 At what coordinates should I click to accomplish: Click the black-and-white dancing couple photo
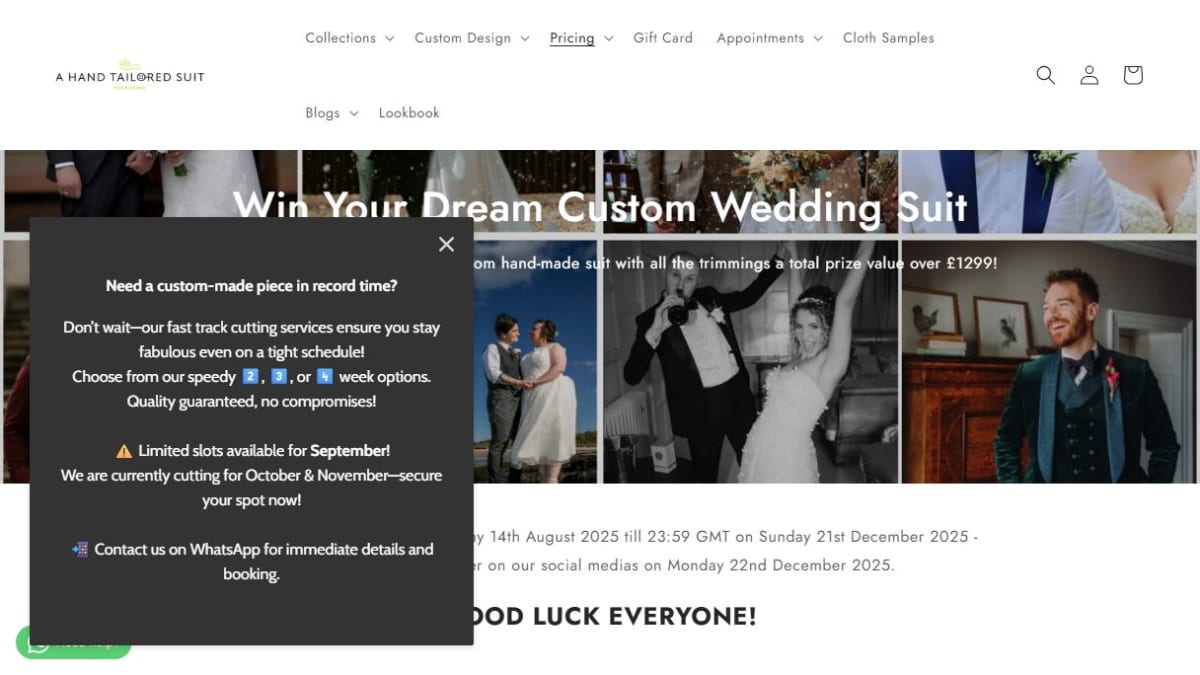(x=749, y=361)
